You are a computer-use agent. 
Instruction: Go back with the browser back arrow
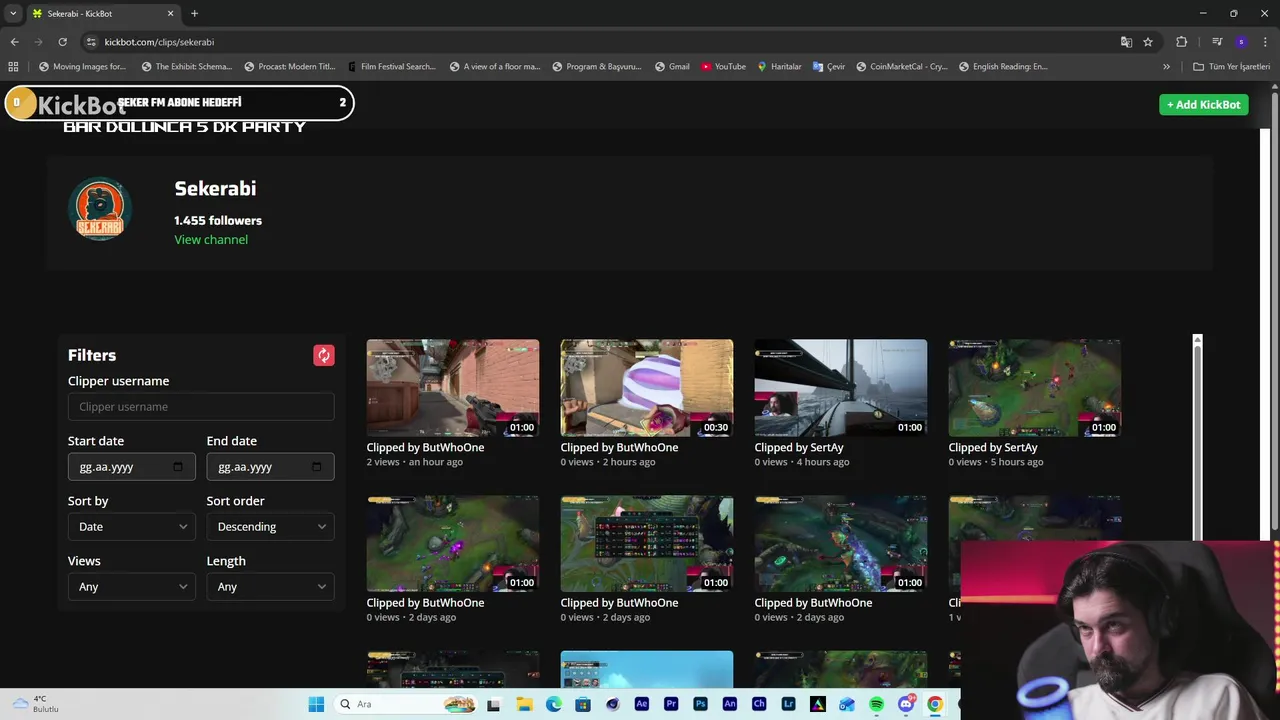14,42
